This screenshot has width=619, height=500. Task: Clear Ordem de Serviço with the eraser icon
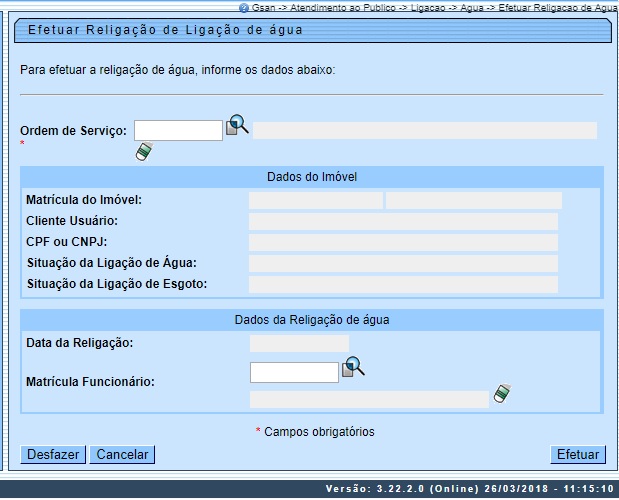click(x=144, y=151)
